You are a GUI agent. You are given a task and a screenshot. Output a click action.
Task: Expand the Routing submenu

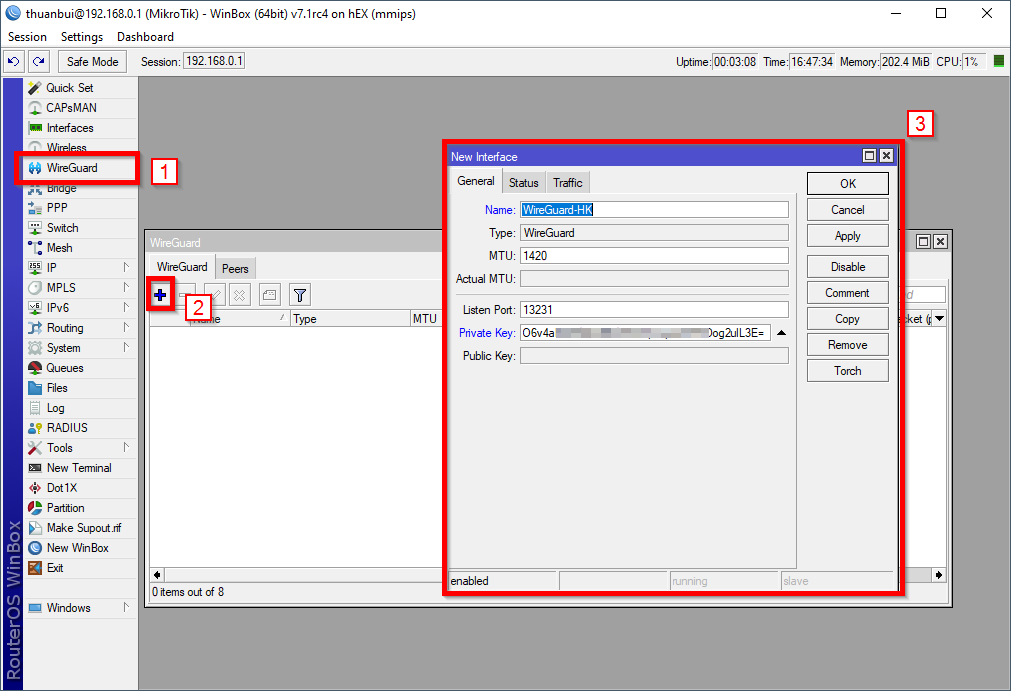coord(126,328)
